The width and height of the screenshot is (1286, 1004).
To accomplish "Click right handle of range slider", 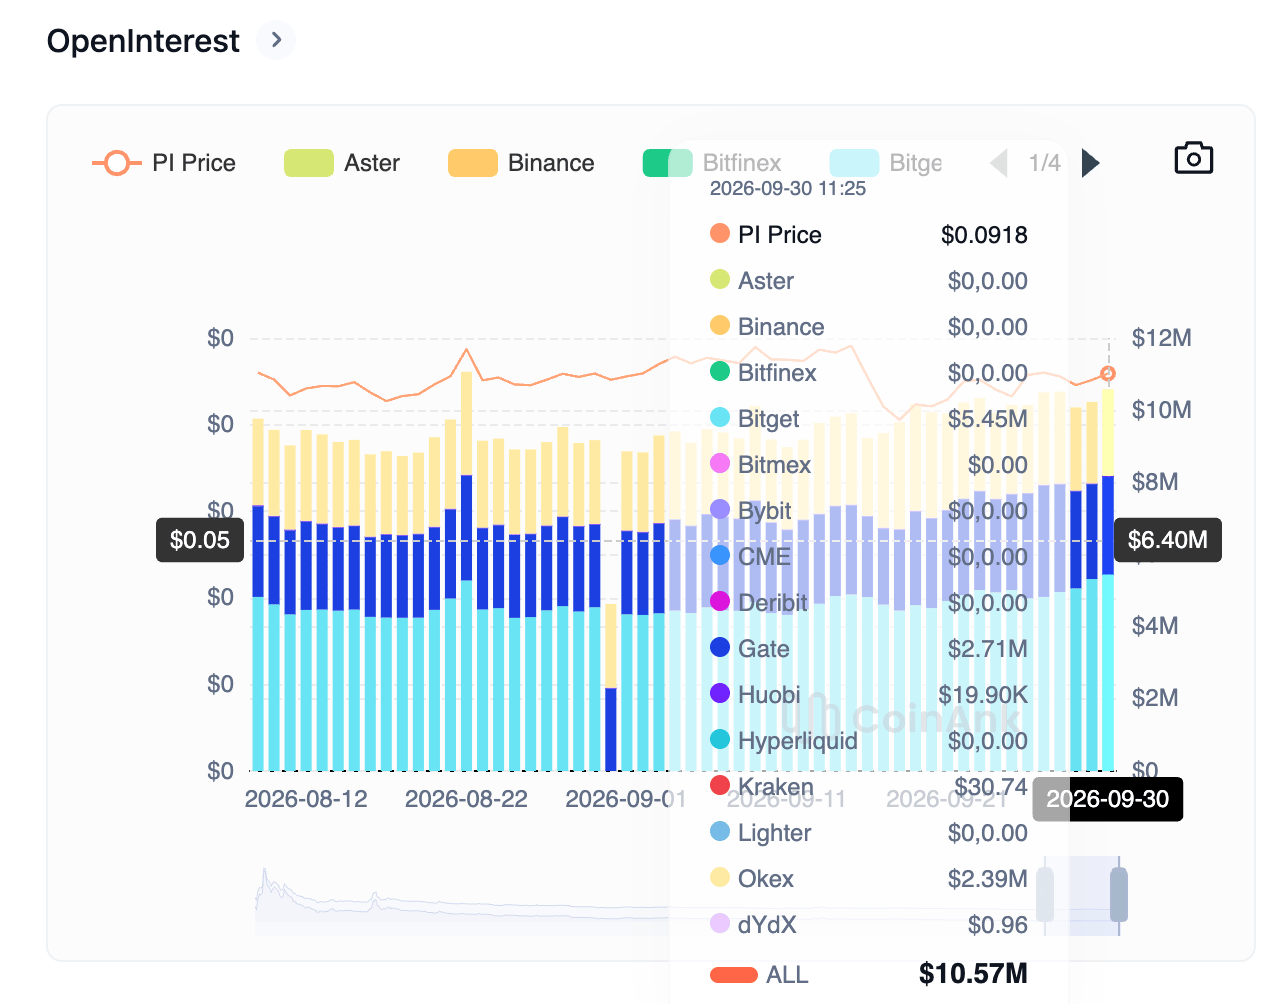I will click(1119, 894).
